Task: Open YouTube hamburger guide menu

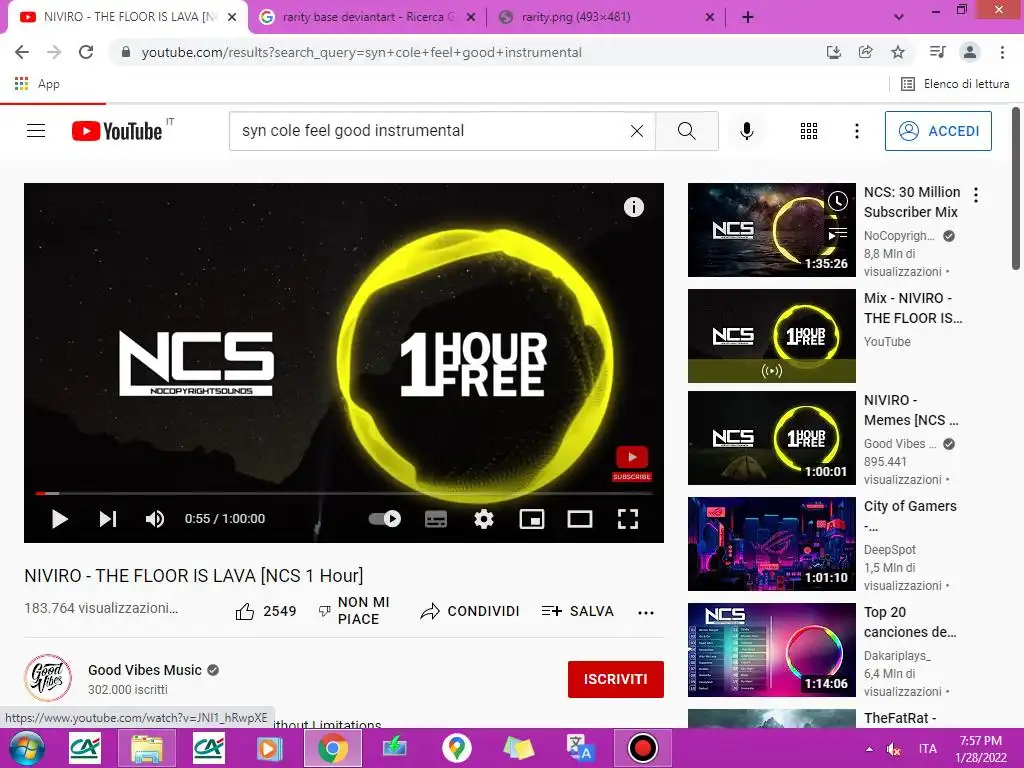Action: click(36, 131)
